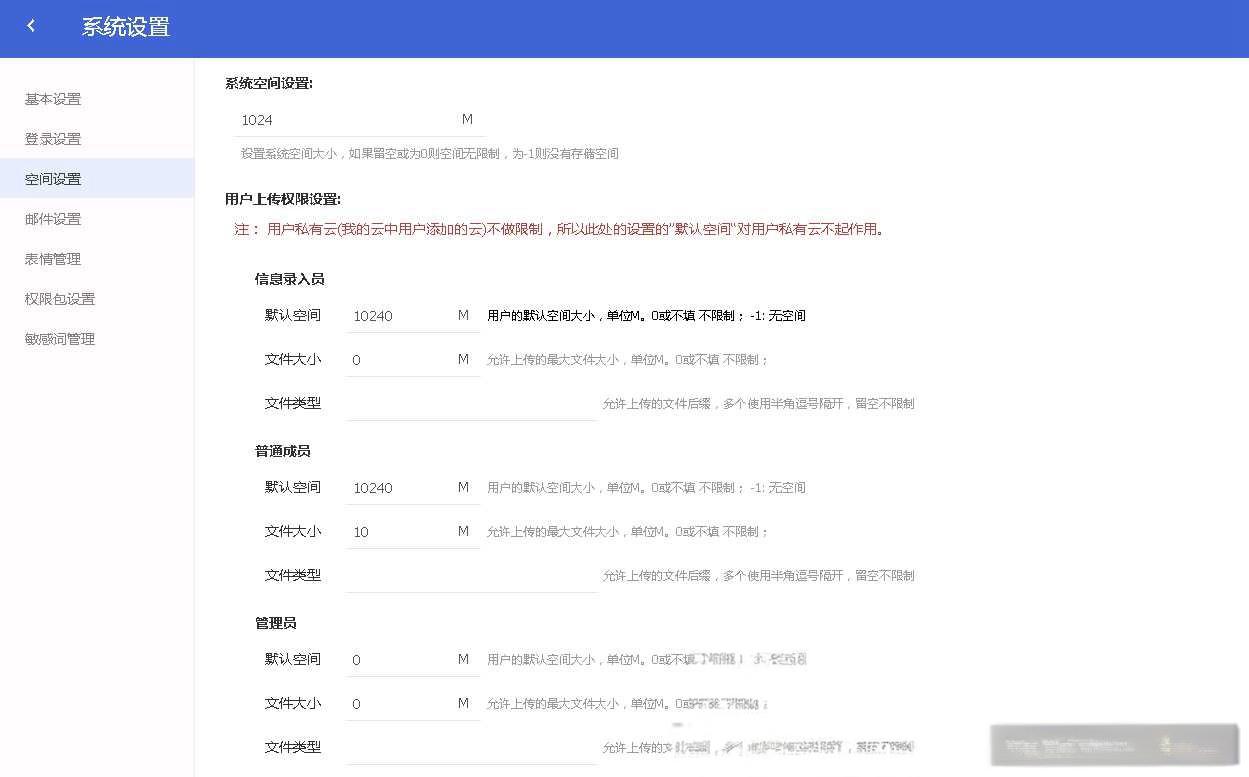Viewport: 1249px width, 777px height.
Task: Click the 系统设置 header title
Action: coord(126,27)
